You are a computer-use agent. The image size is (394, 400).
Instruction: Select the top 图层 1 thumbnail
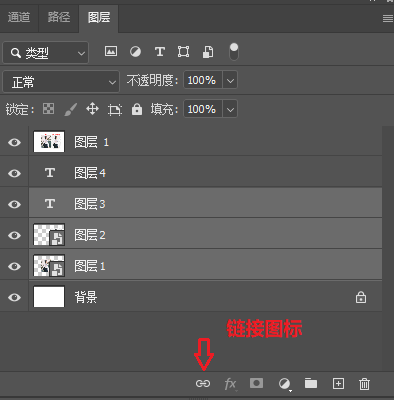point(49,142)
